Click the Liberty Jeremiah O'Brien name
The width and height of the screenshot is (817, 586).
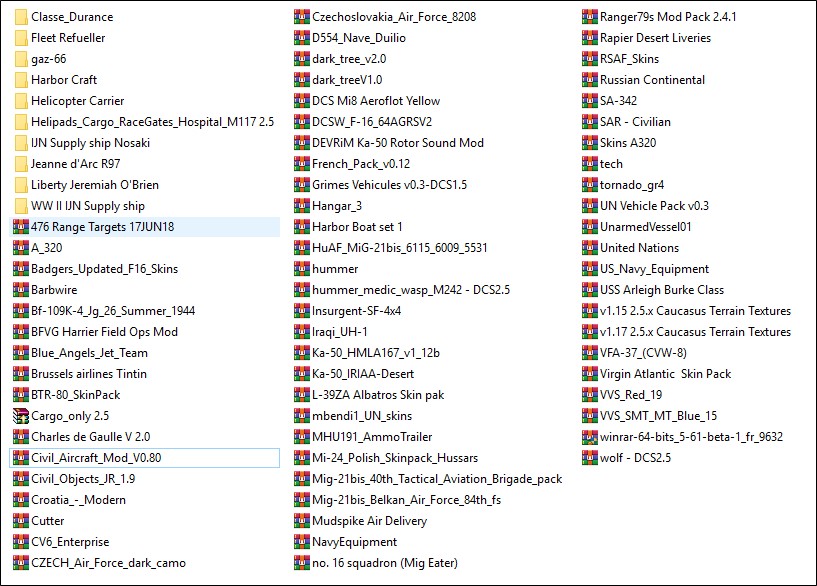click(x=95, y=185)
